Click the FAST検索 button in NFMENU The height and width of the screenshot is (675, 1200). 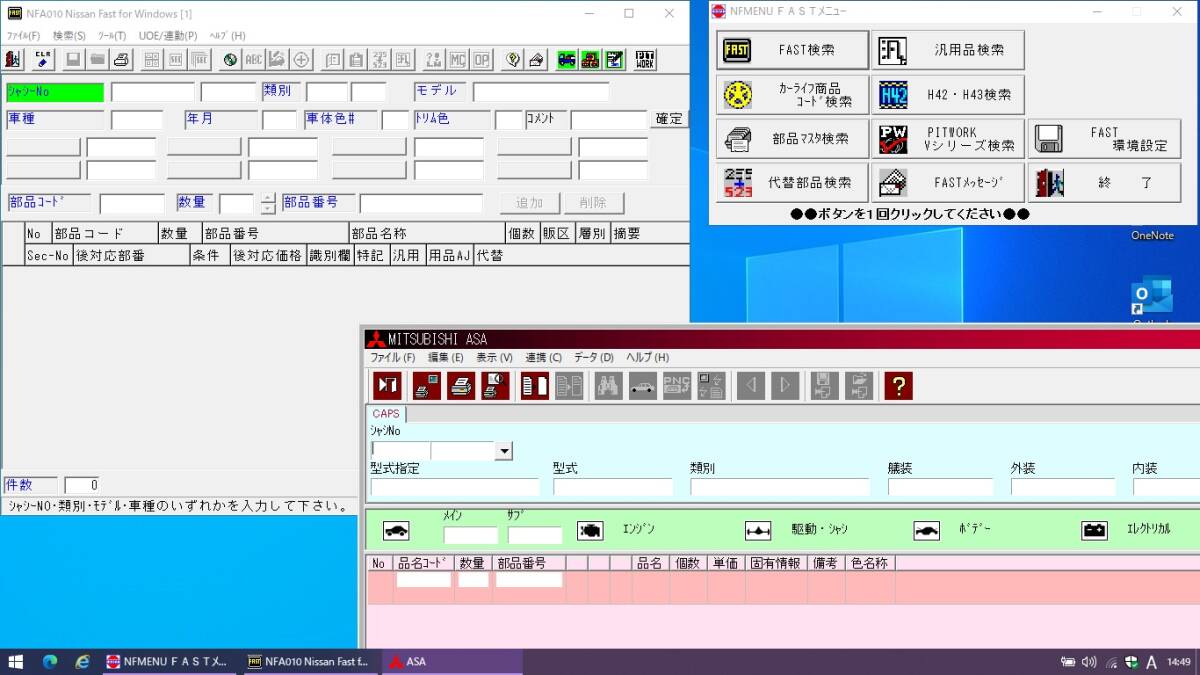coord(792,50)
